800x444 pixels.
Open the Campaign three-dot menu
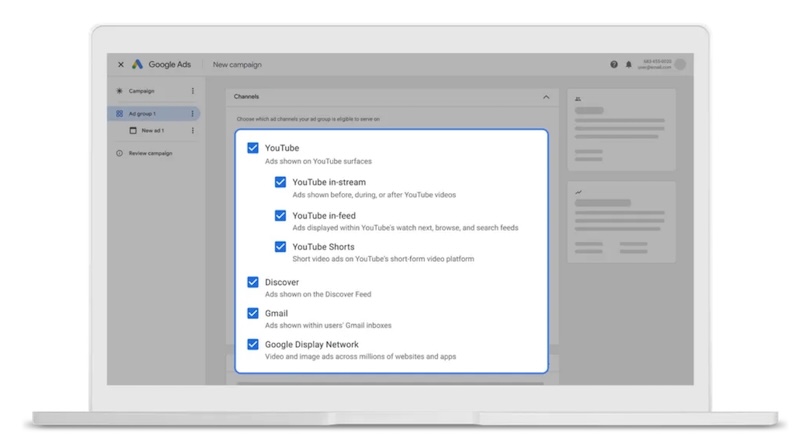tap(192, 91)
